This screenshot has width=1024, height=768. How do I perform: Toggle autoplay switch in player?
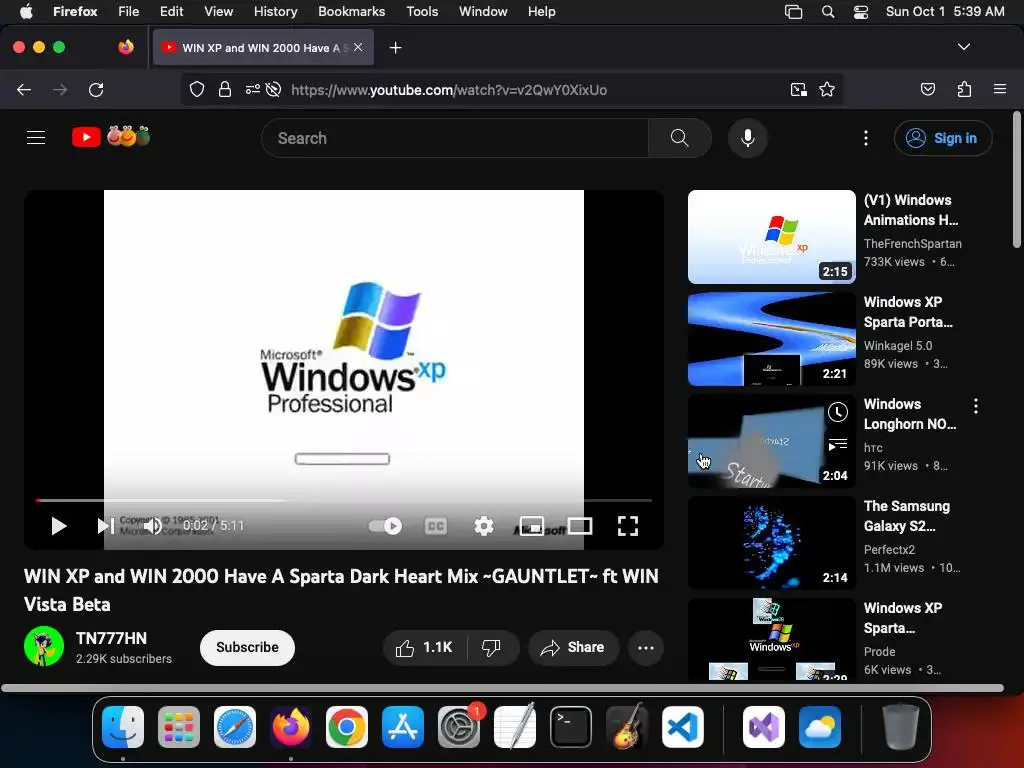(385, 526)
